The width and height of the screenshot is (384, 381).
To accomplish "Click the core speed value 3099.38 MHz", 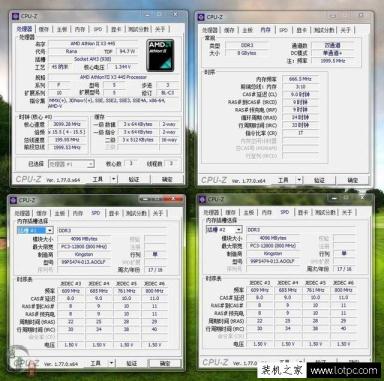I will [x=67, y=124].
